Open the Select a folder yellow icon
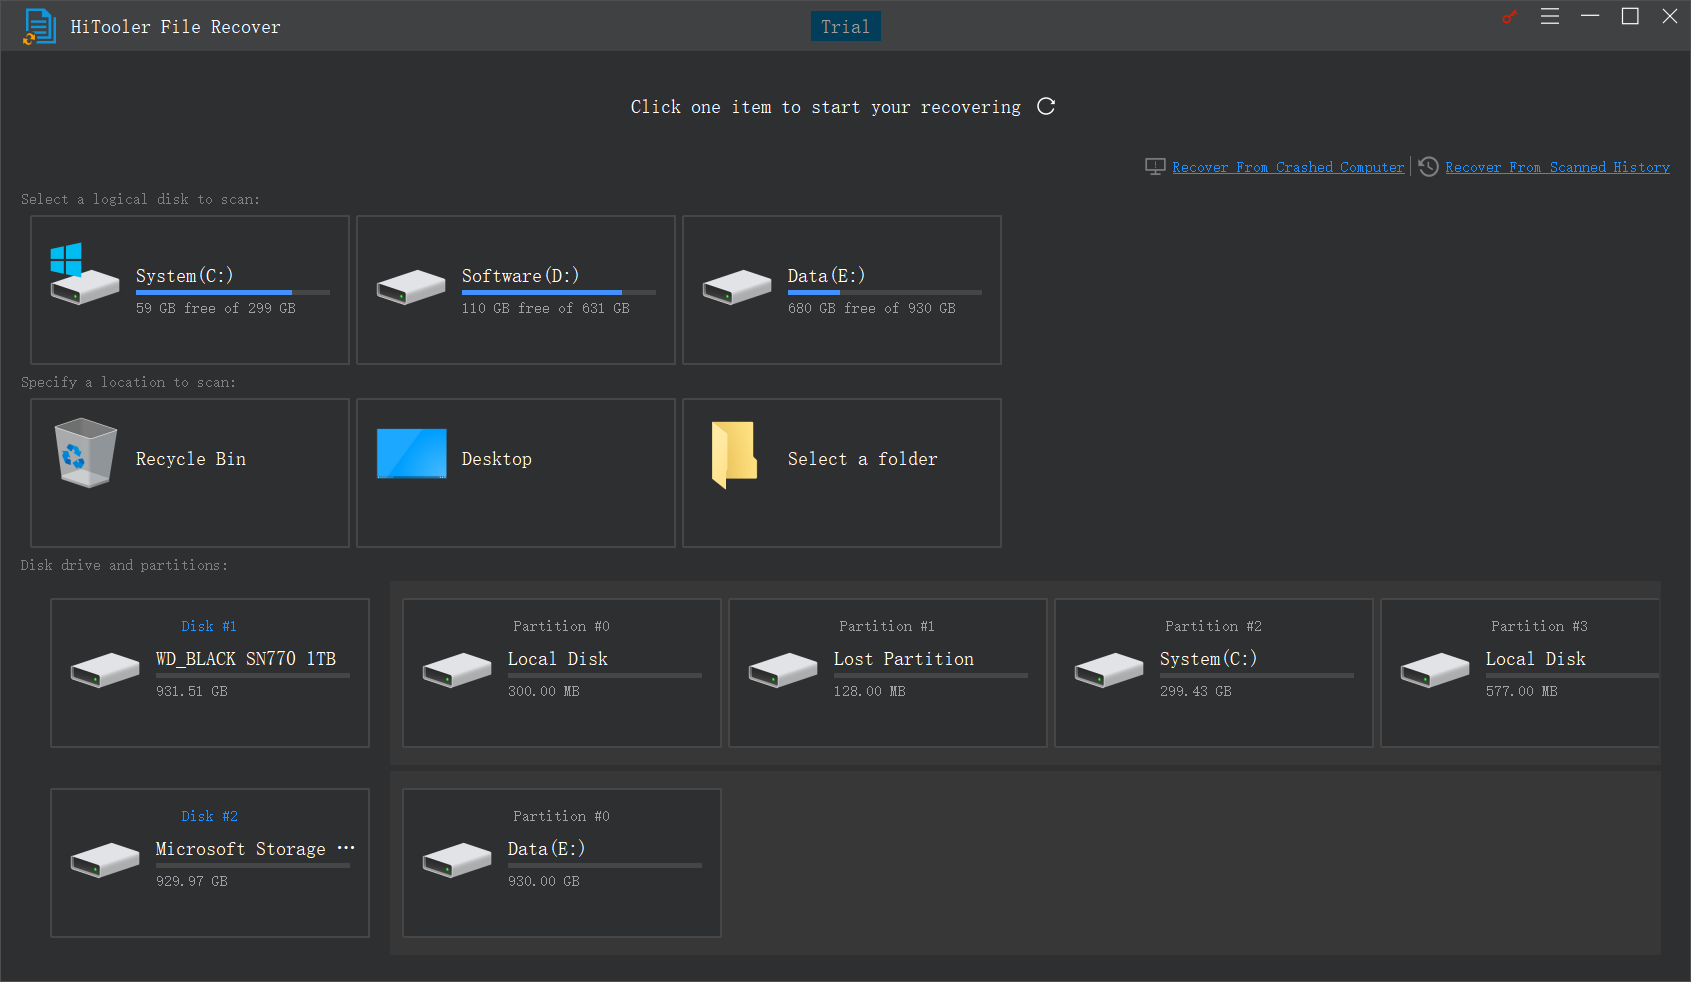The height and width of the screenshot is (982, 1691). (734, 452)
